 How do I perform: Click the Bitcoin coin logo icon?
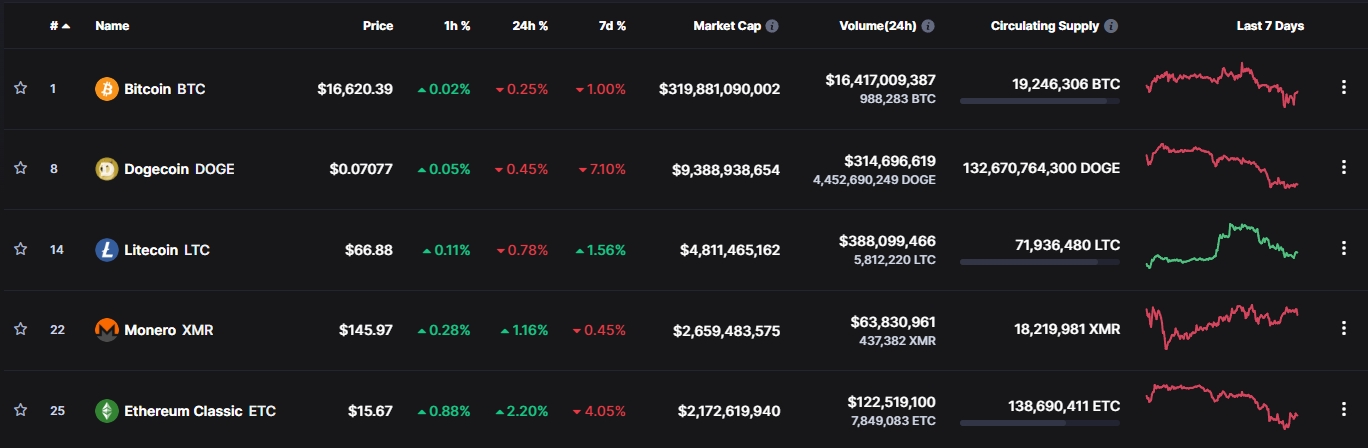(106, 89)
